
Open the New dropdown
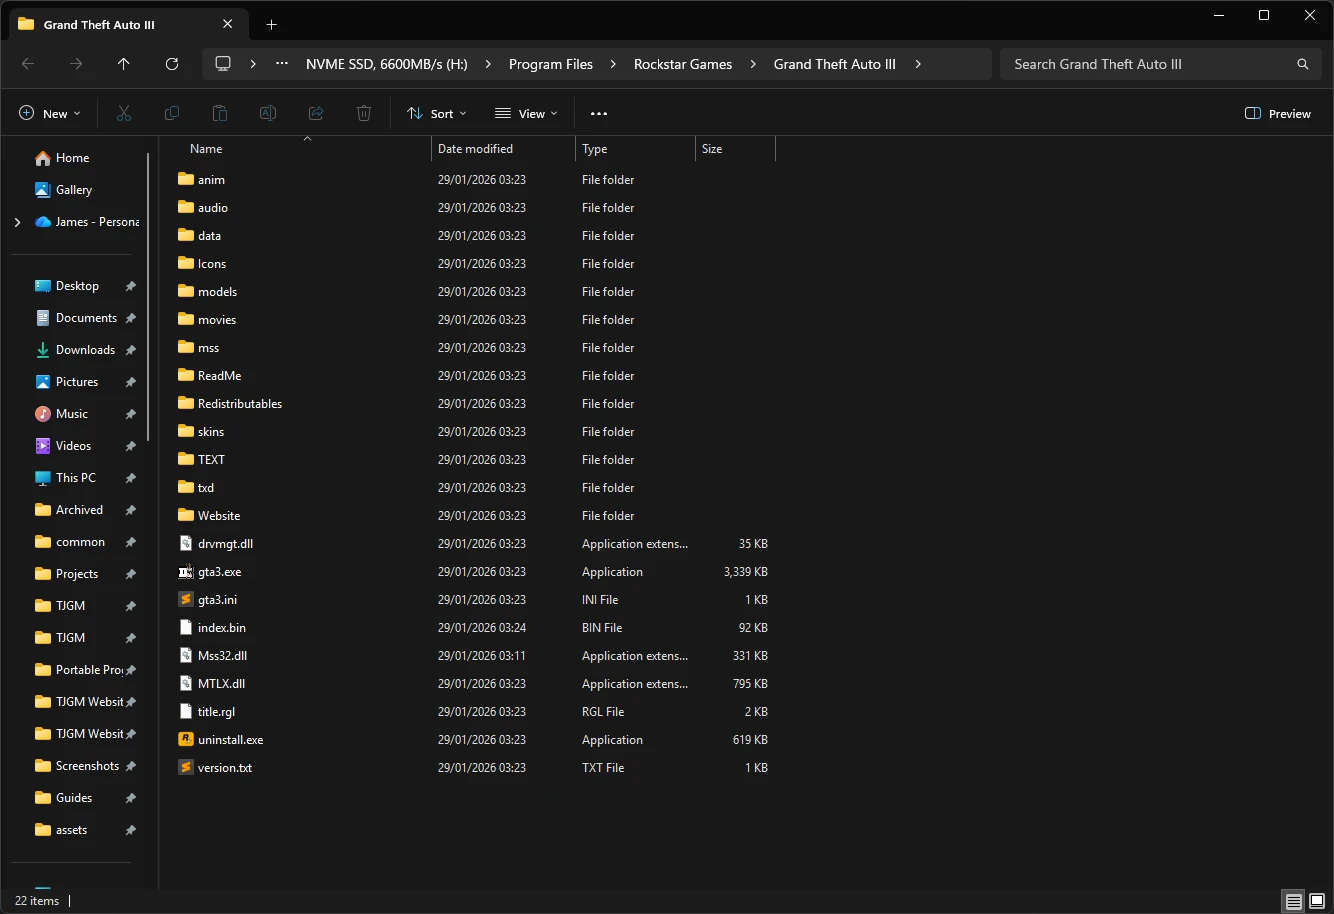pyautogui.click(x=49, y=113)
